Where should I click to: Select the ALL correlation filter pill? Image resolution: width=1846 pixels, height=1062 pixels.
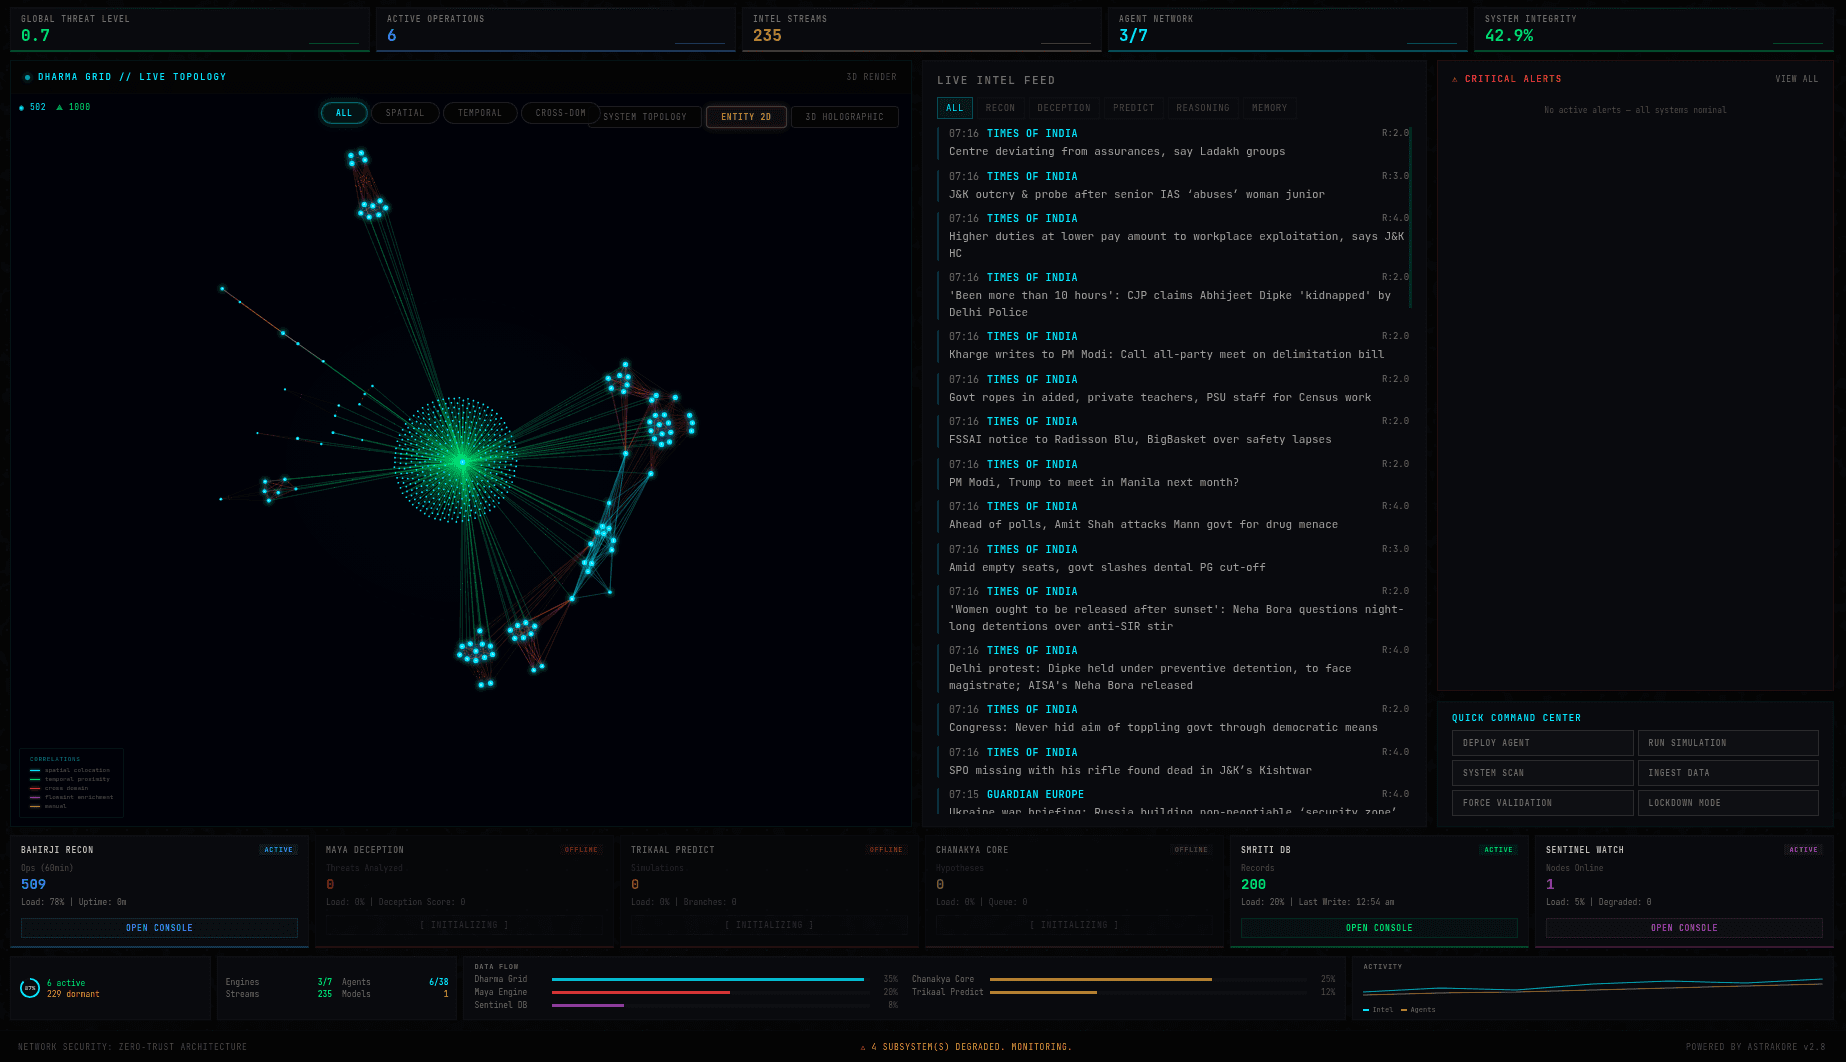344,113
